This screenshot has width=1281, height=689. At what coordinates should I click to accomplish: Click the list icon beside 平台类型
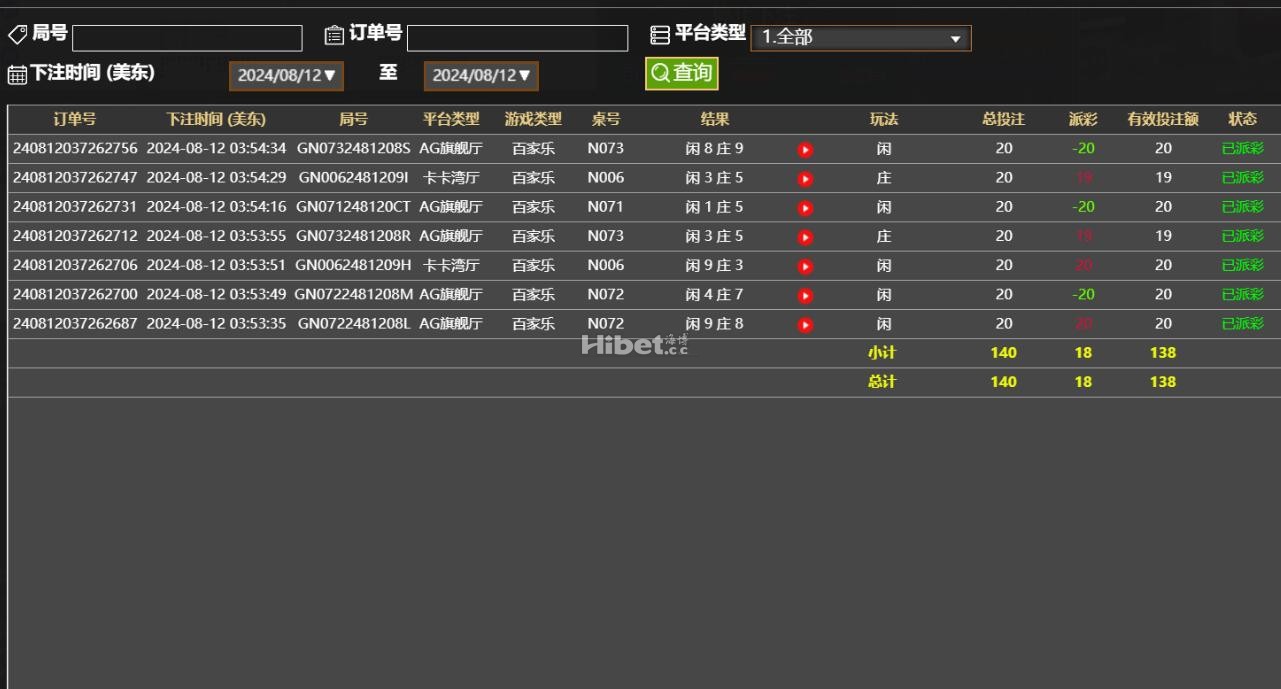click(660, 35)
